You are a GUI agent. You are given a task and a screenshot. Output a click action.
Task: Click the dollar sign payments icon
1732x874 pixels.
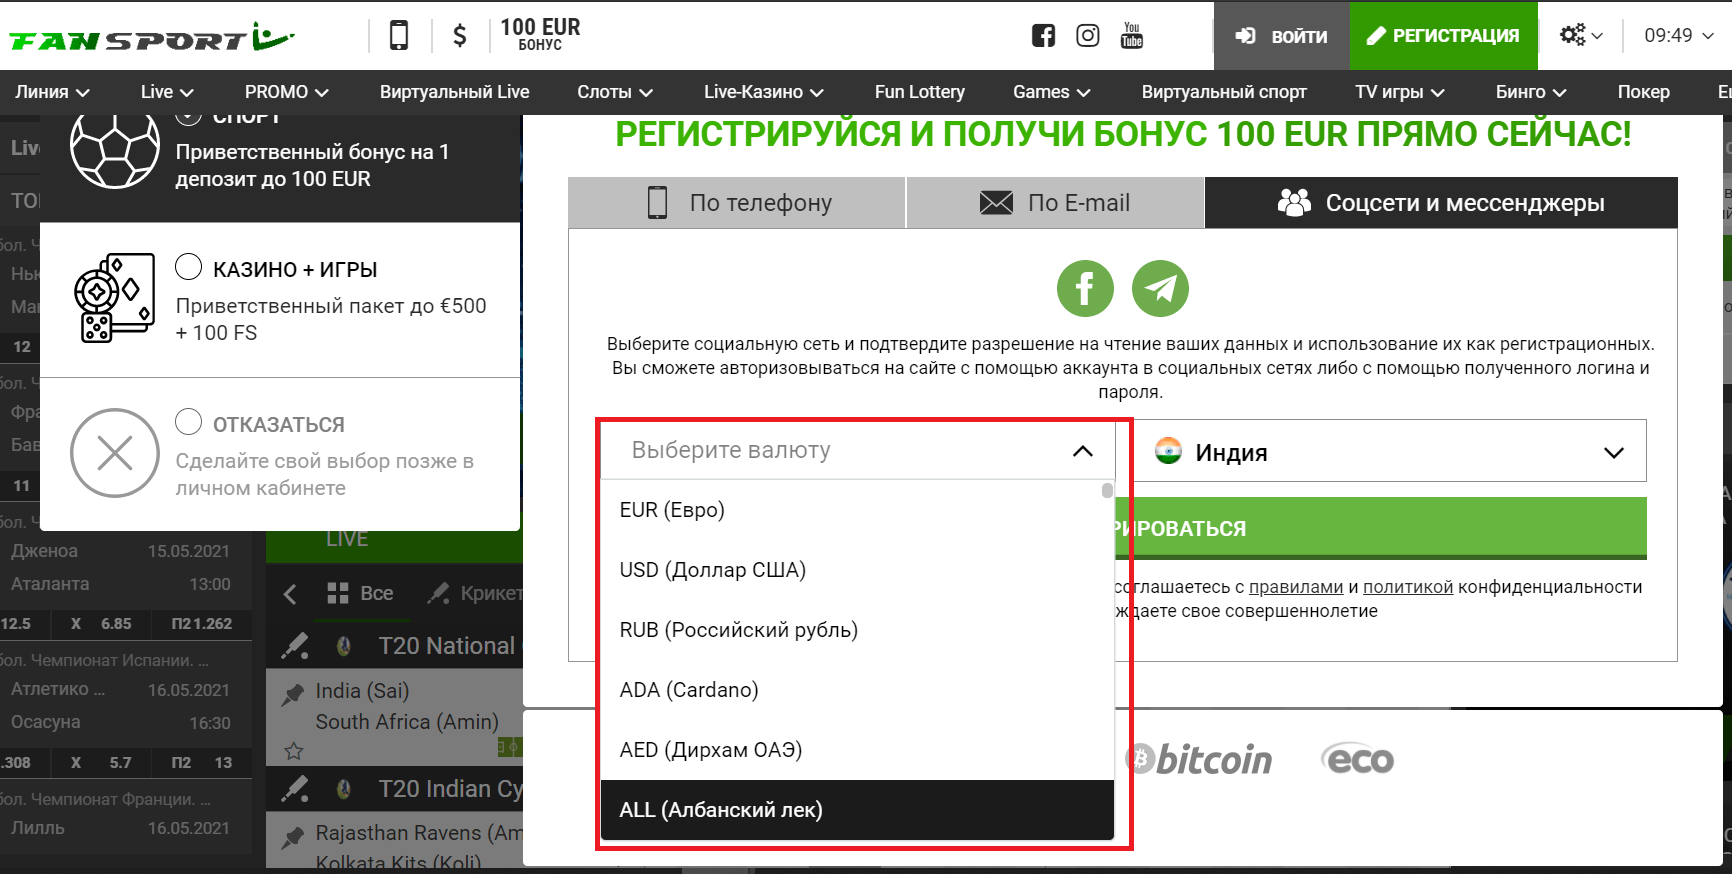[459, 36]
